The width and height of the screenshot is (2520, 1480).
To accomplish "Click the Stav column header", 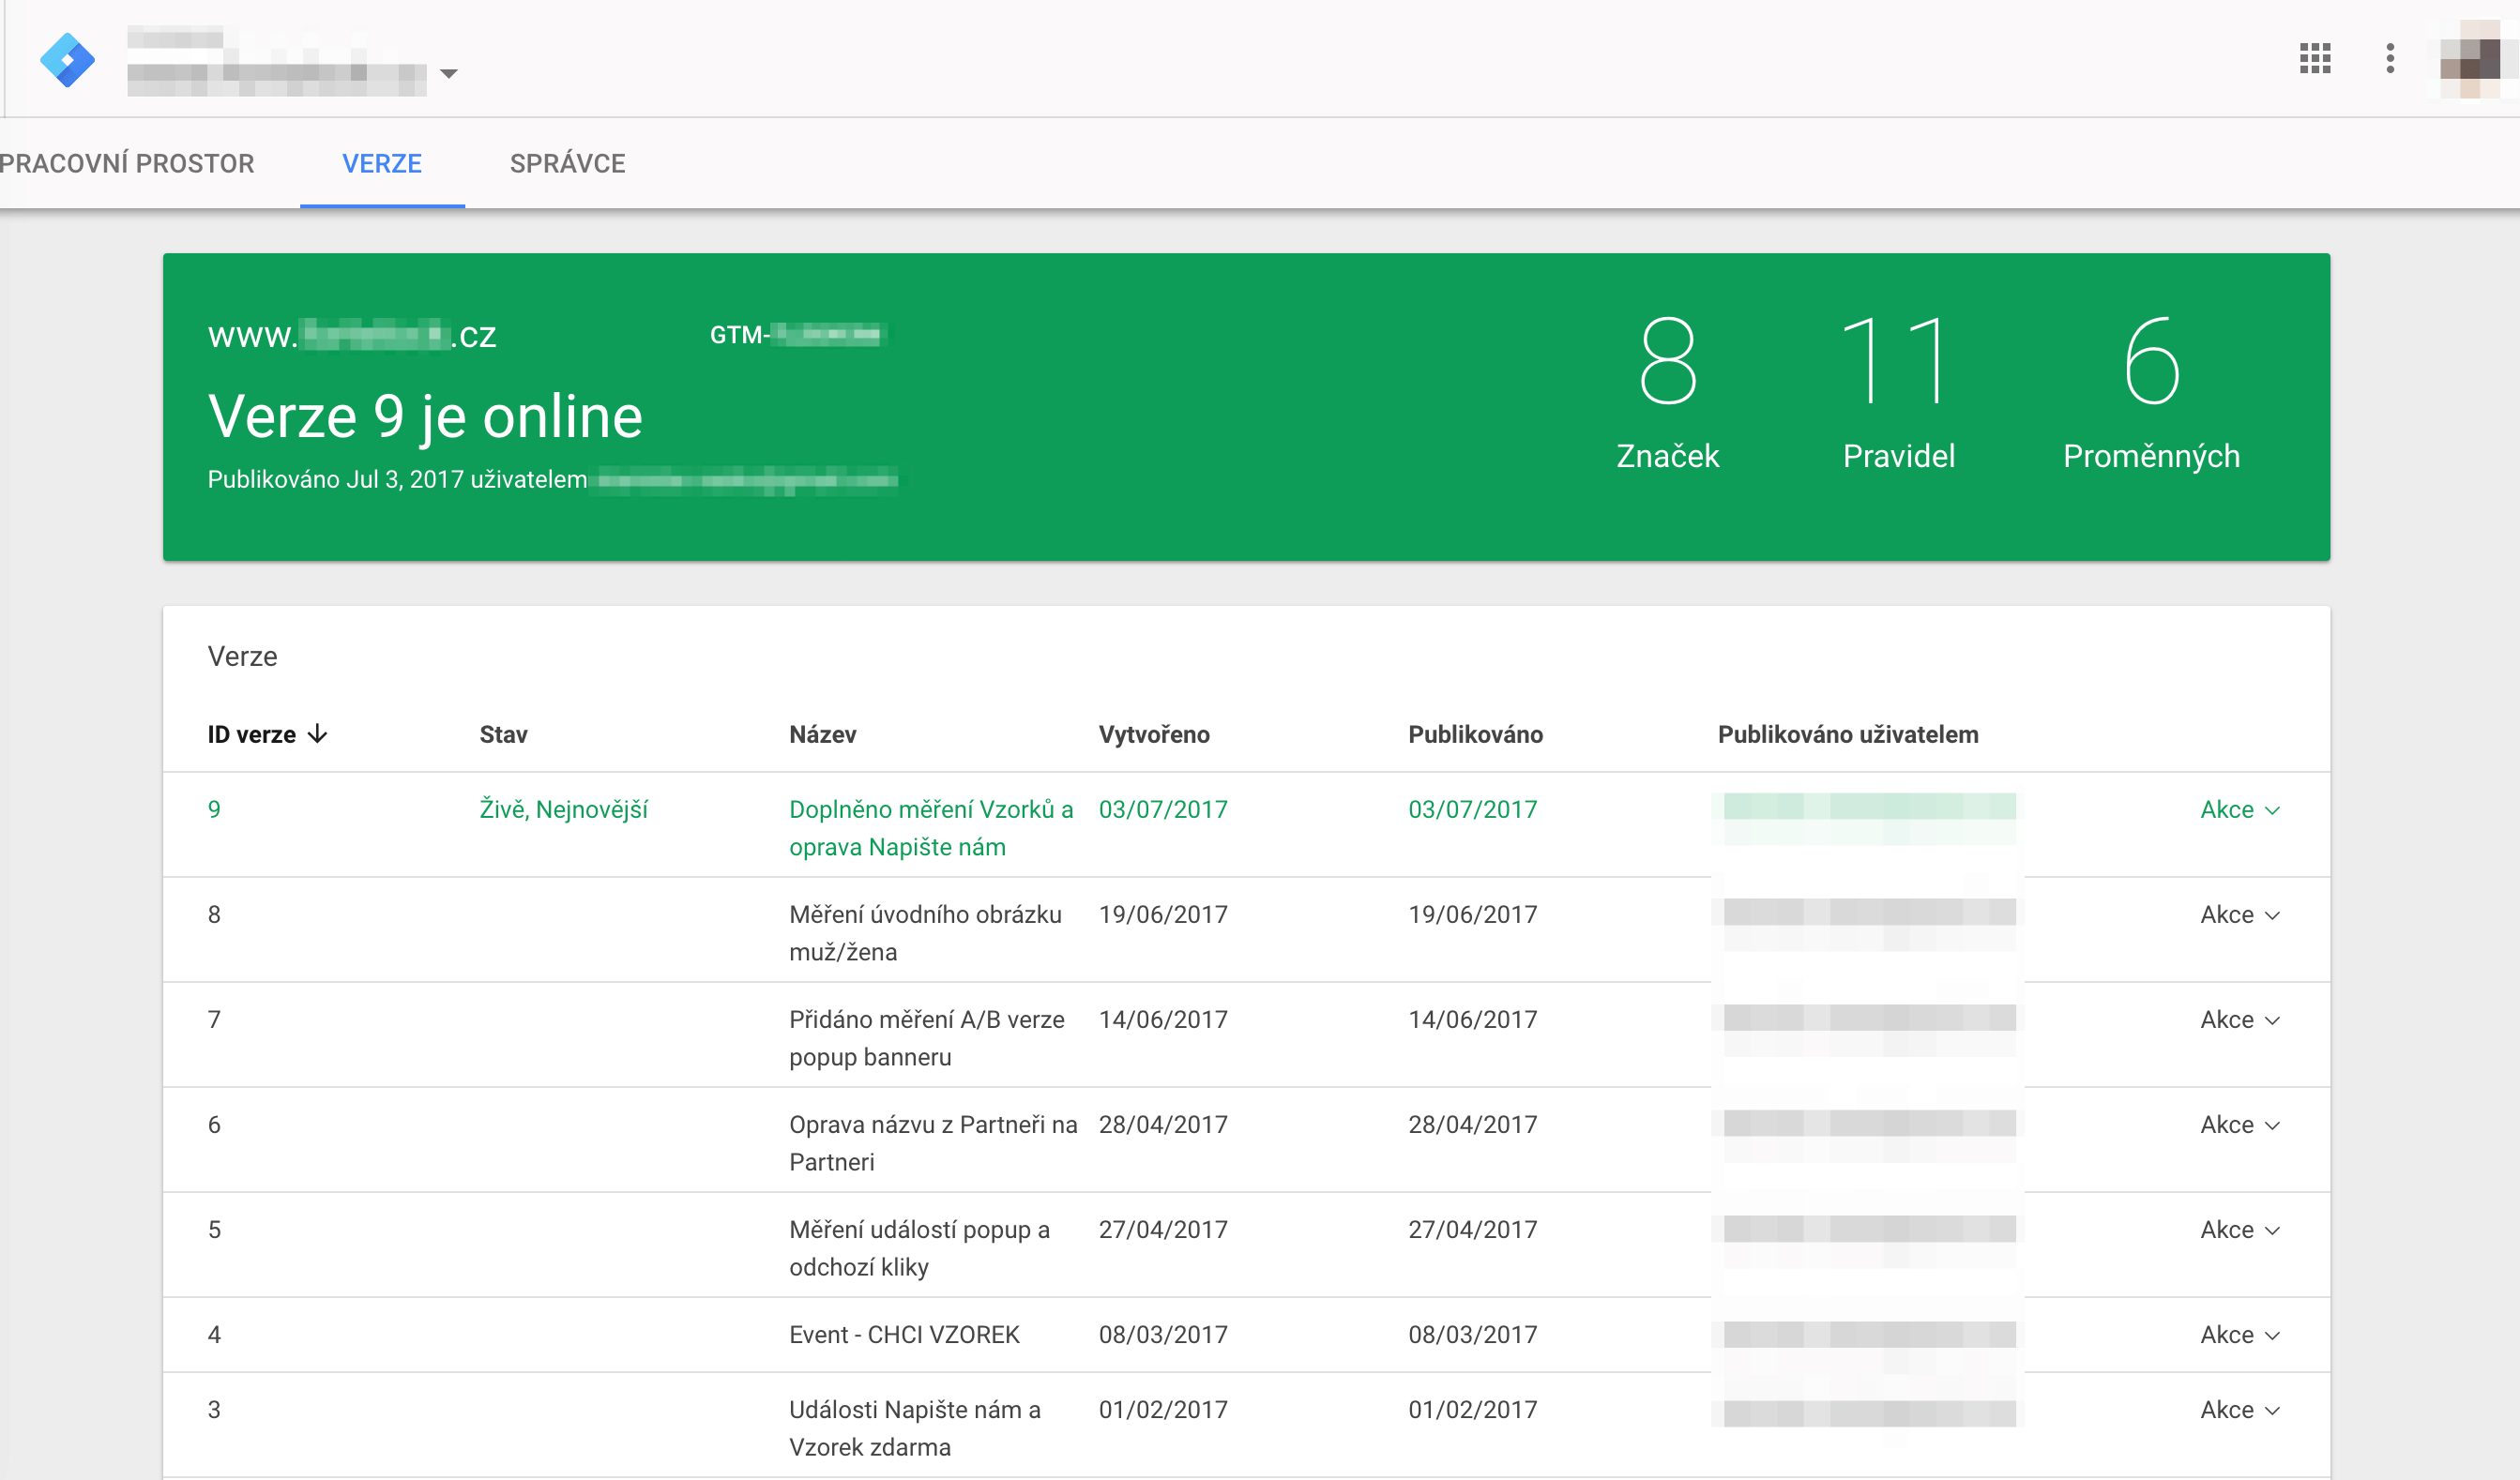I will coord(503,734).
